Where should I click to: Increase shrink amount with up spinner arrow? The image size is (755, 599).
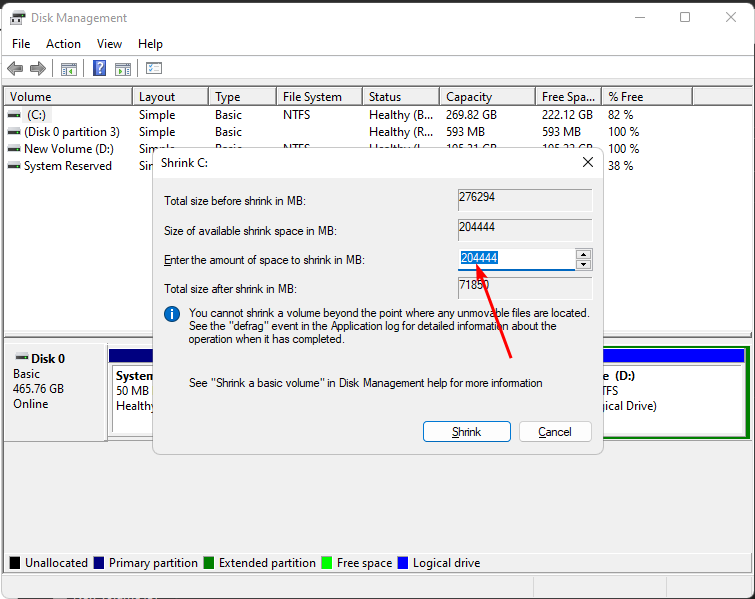pyautogui.click(x=584, y=254)
